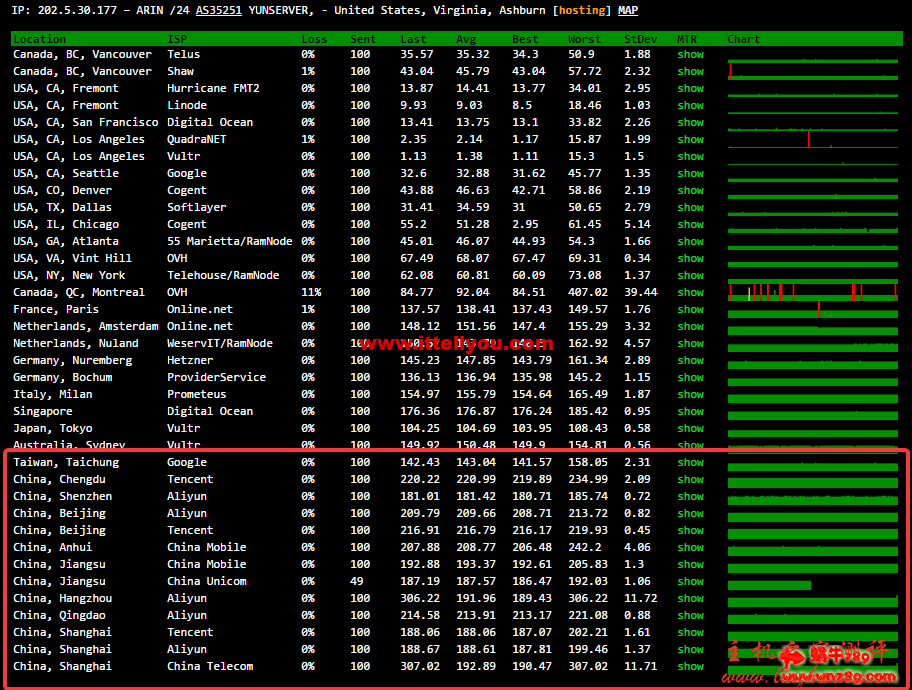Show MTR for Atlanta RamNode row
Screen dimensions: 912x690
(x=690, y=241)
